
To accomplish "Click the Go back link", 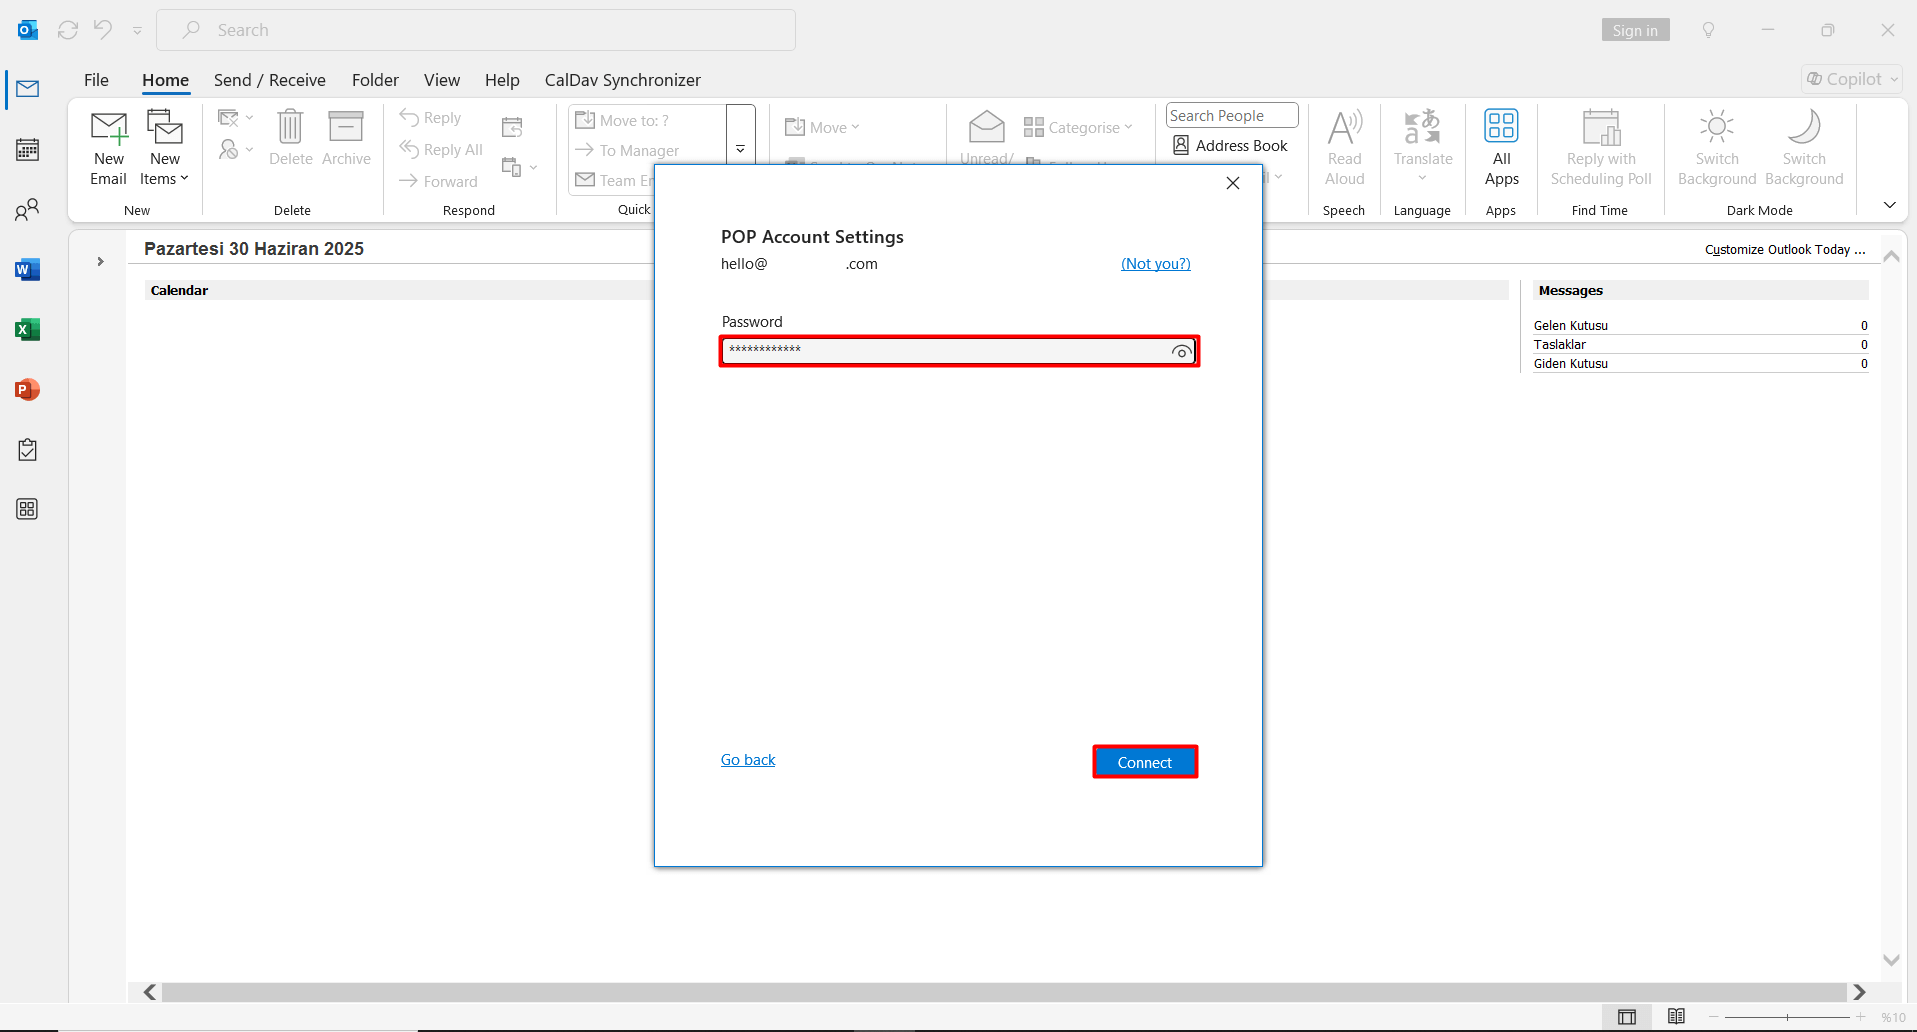I will point(748,760).
